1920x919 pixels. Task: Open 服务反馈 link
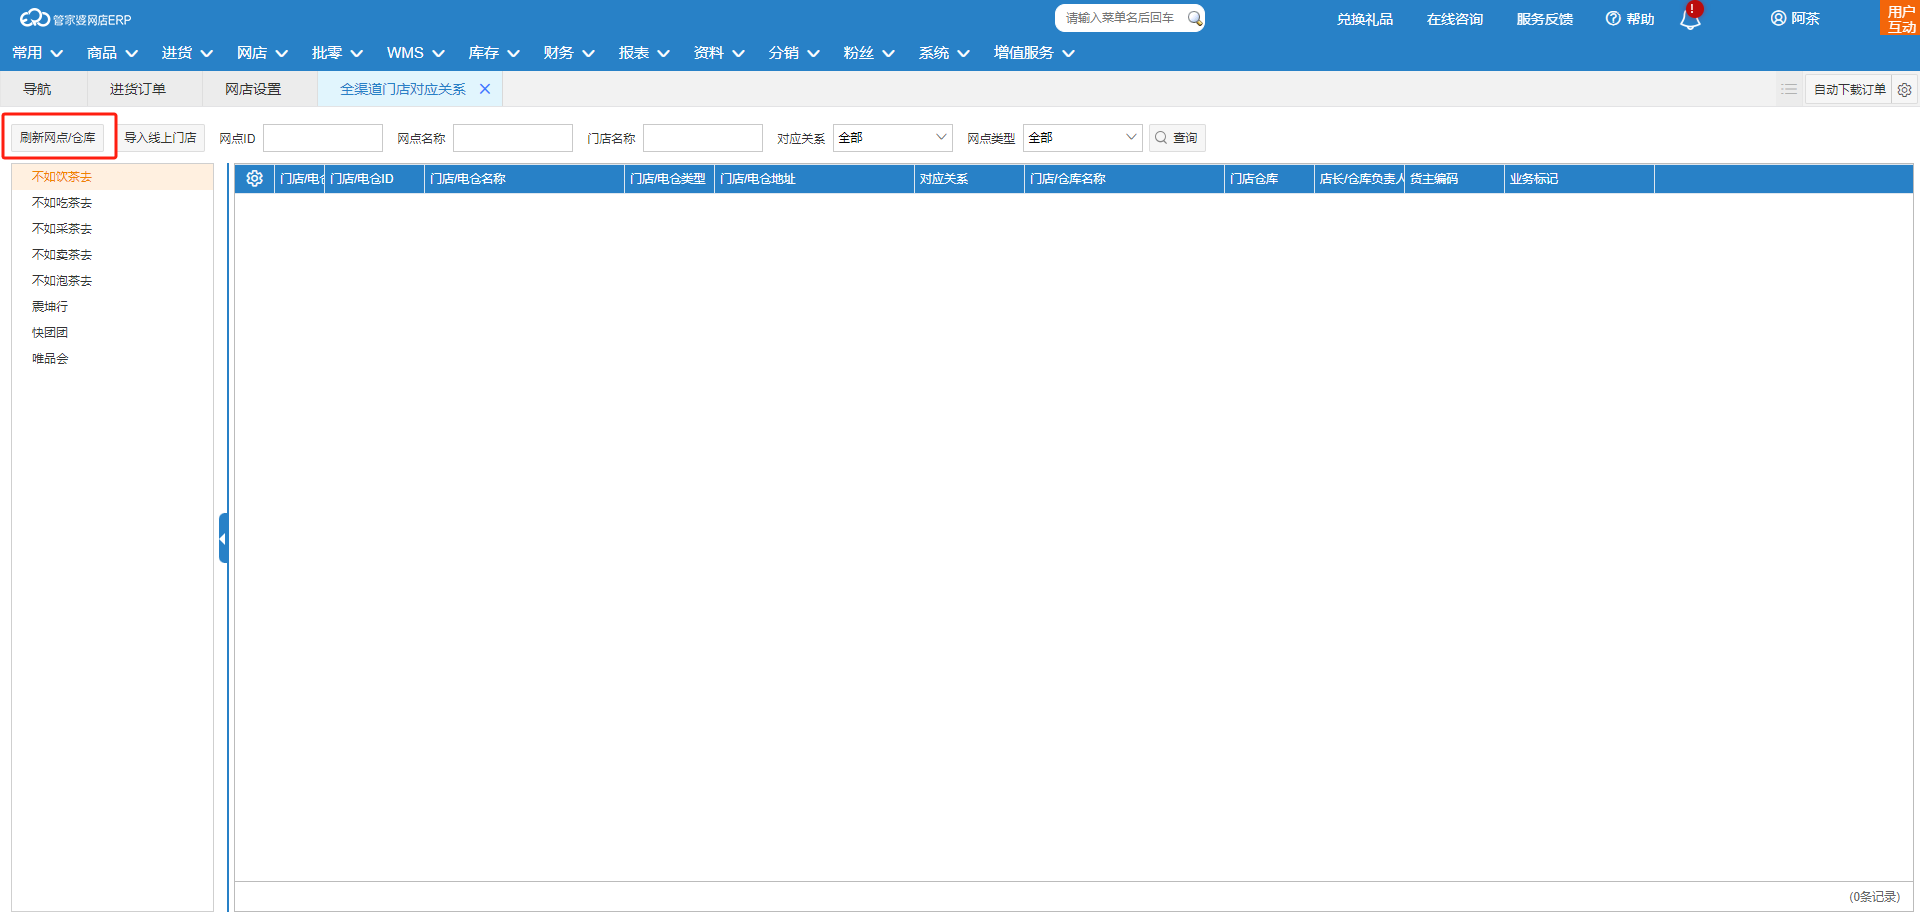tap(1545, 19)
